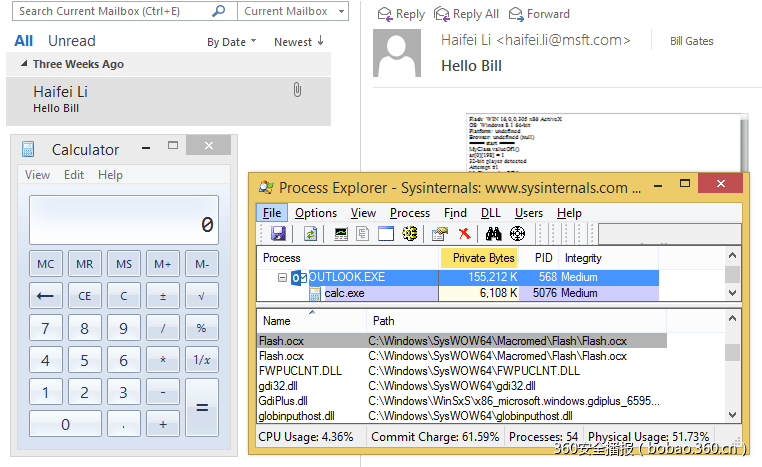
Task: Click the search magnifier in mailbox search
Action: [x=220, y=11]
